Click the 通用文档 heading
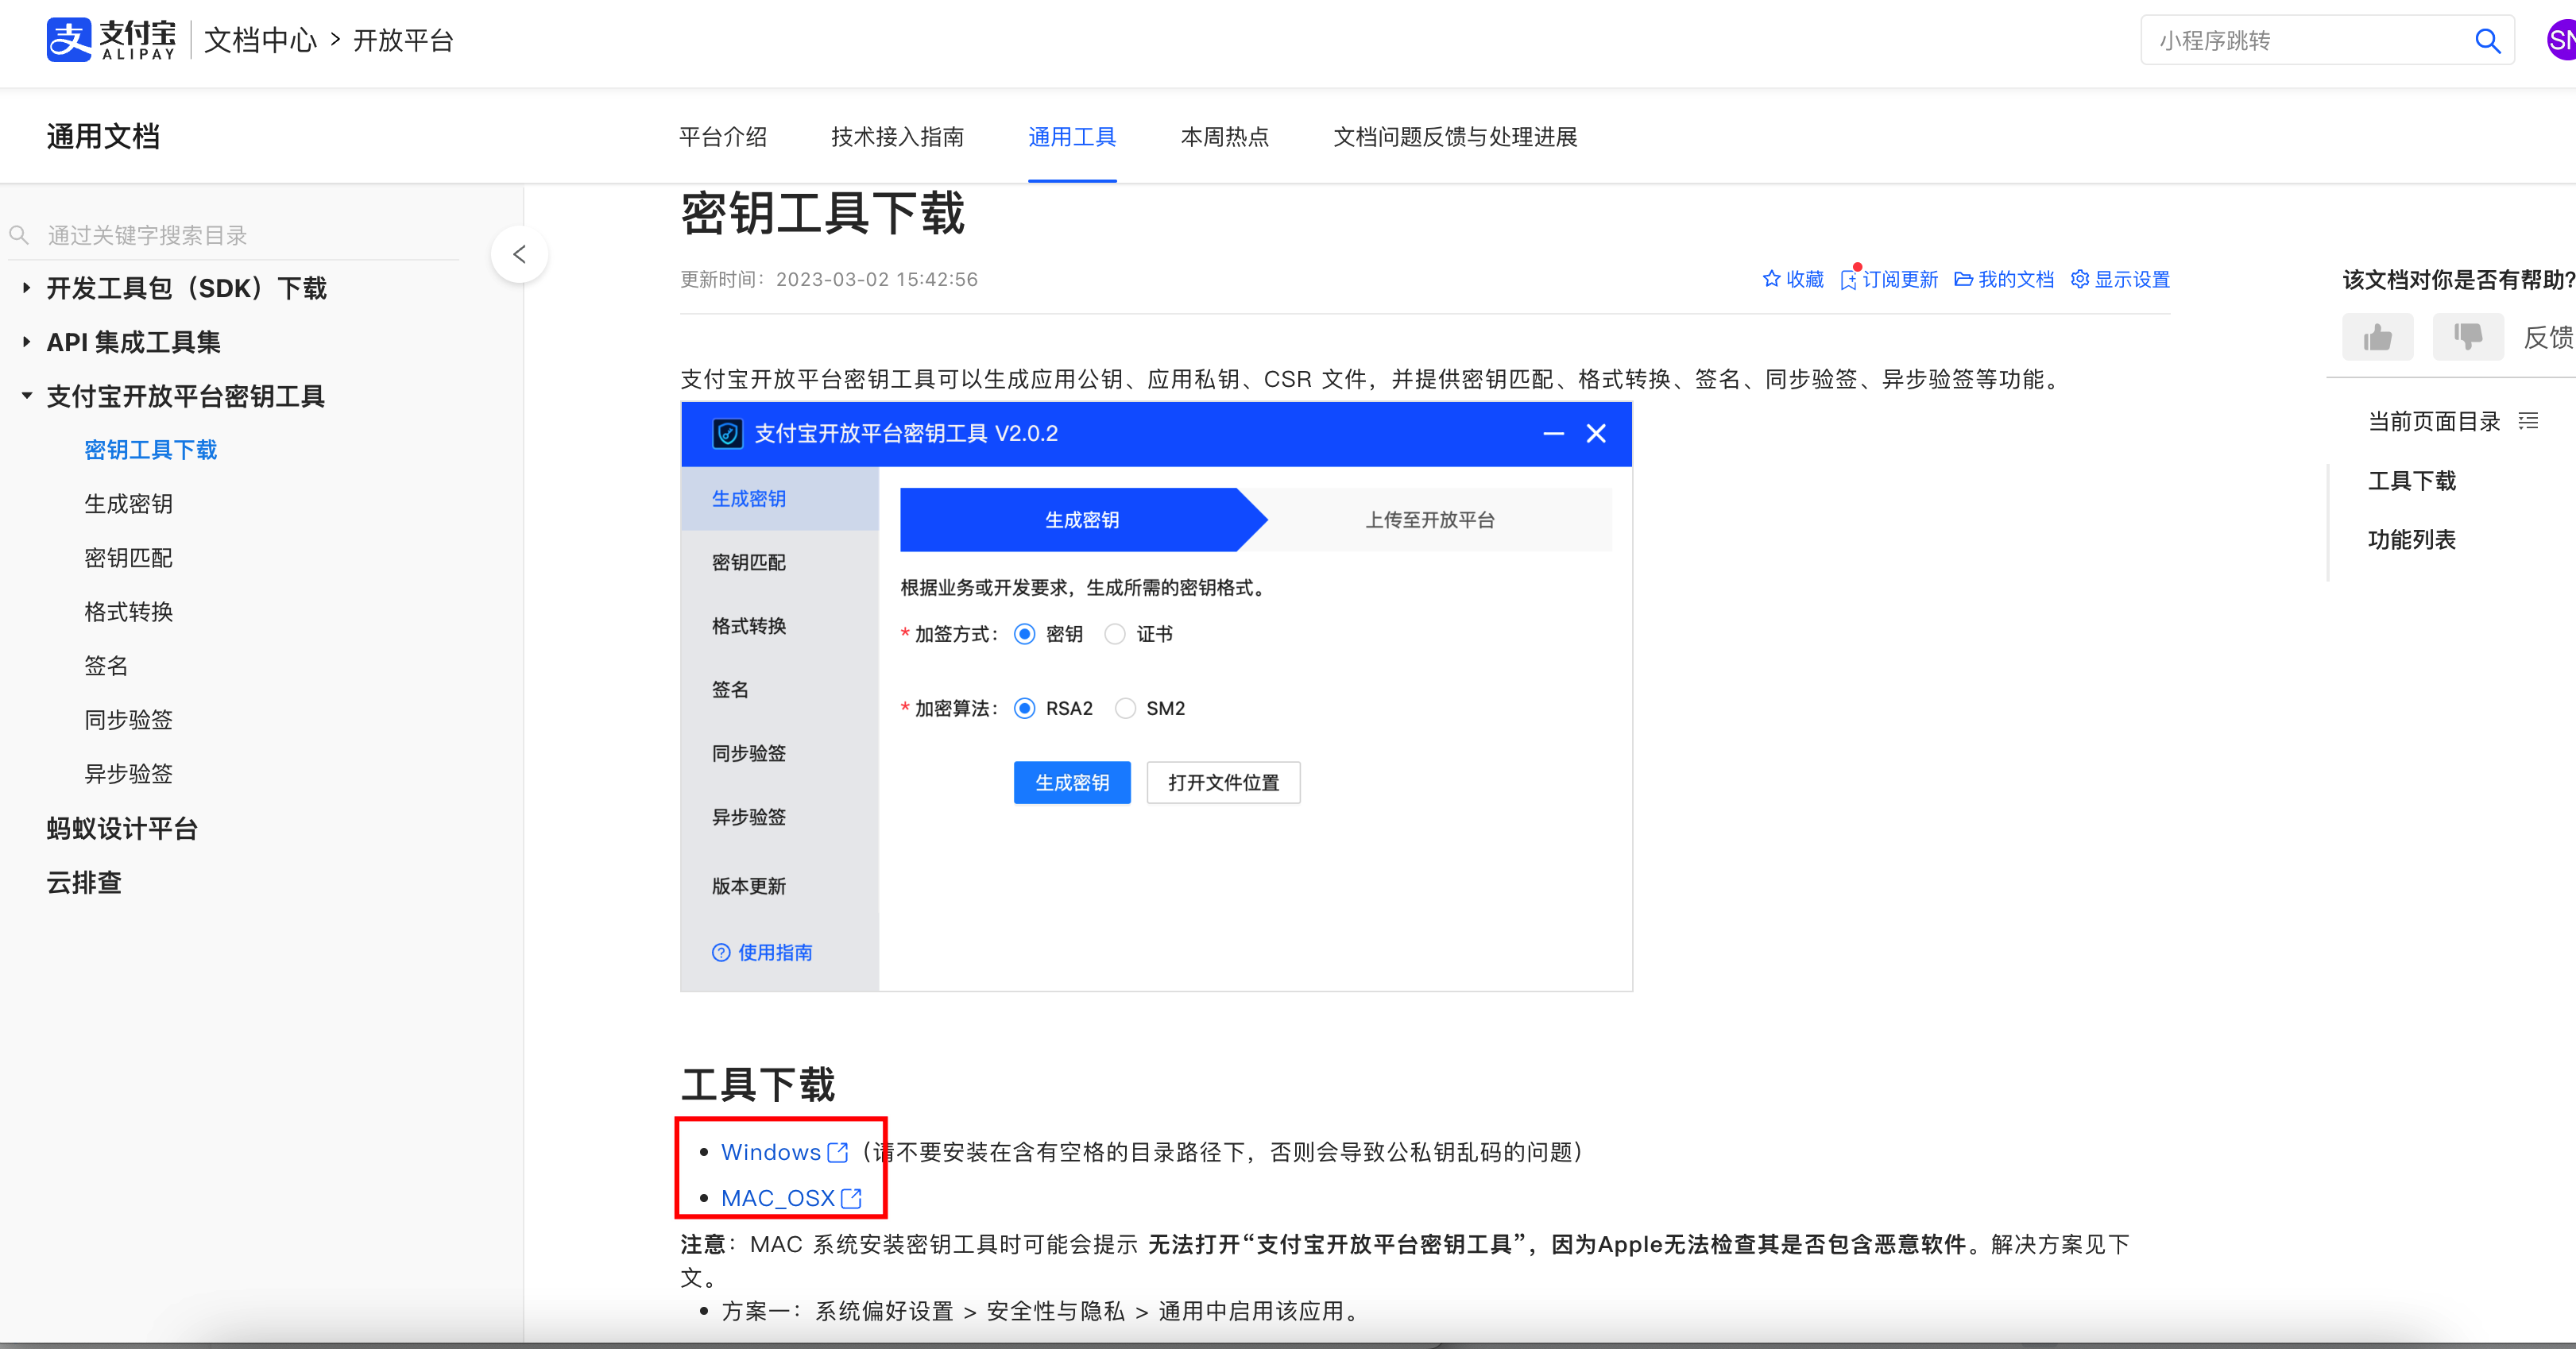2576x1349 pixels. 103,136
